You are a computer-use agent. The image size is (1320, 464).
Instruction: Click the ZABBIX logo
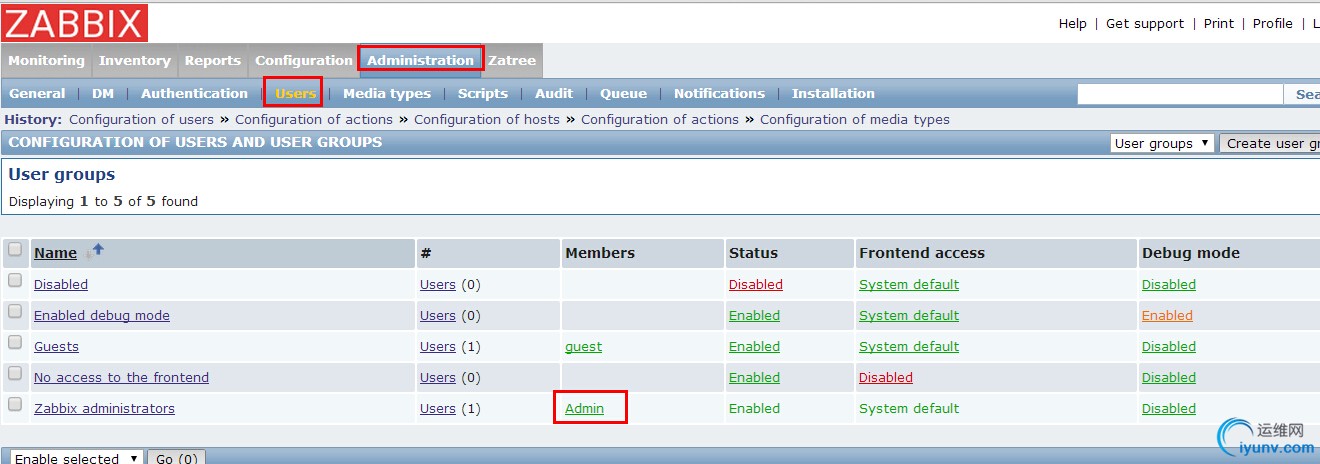(x=75, y=23)
